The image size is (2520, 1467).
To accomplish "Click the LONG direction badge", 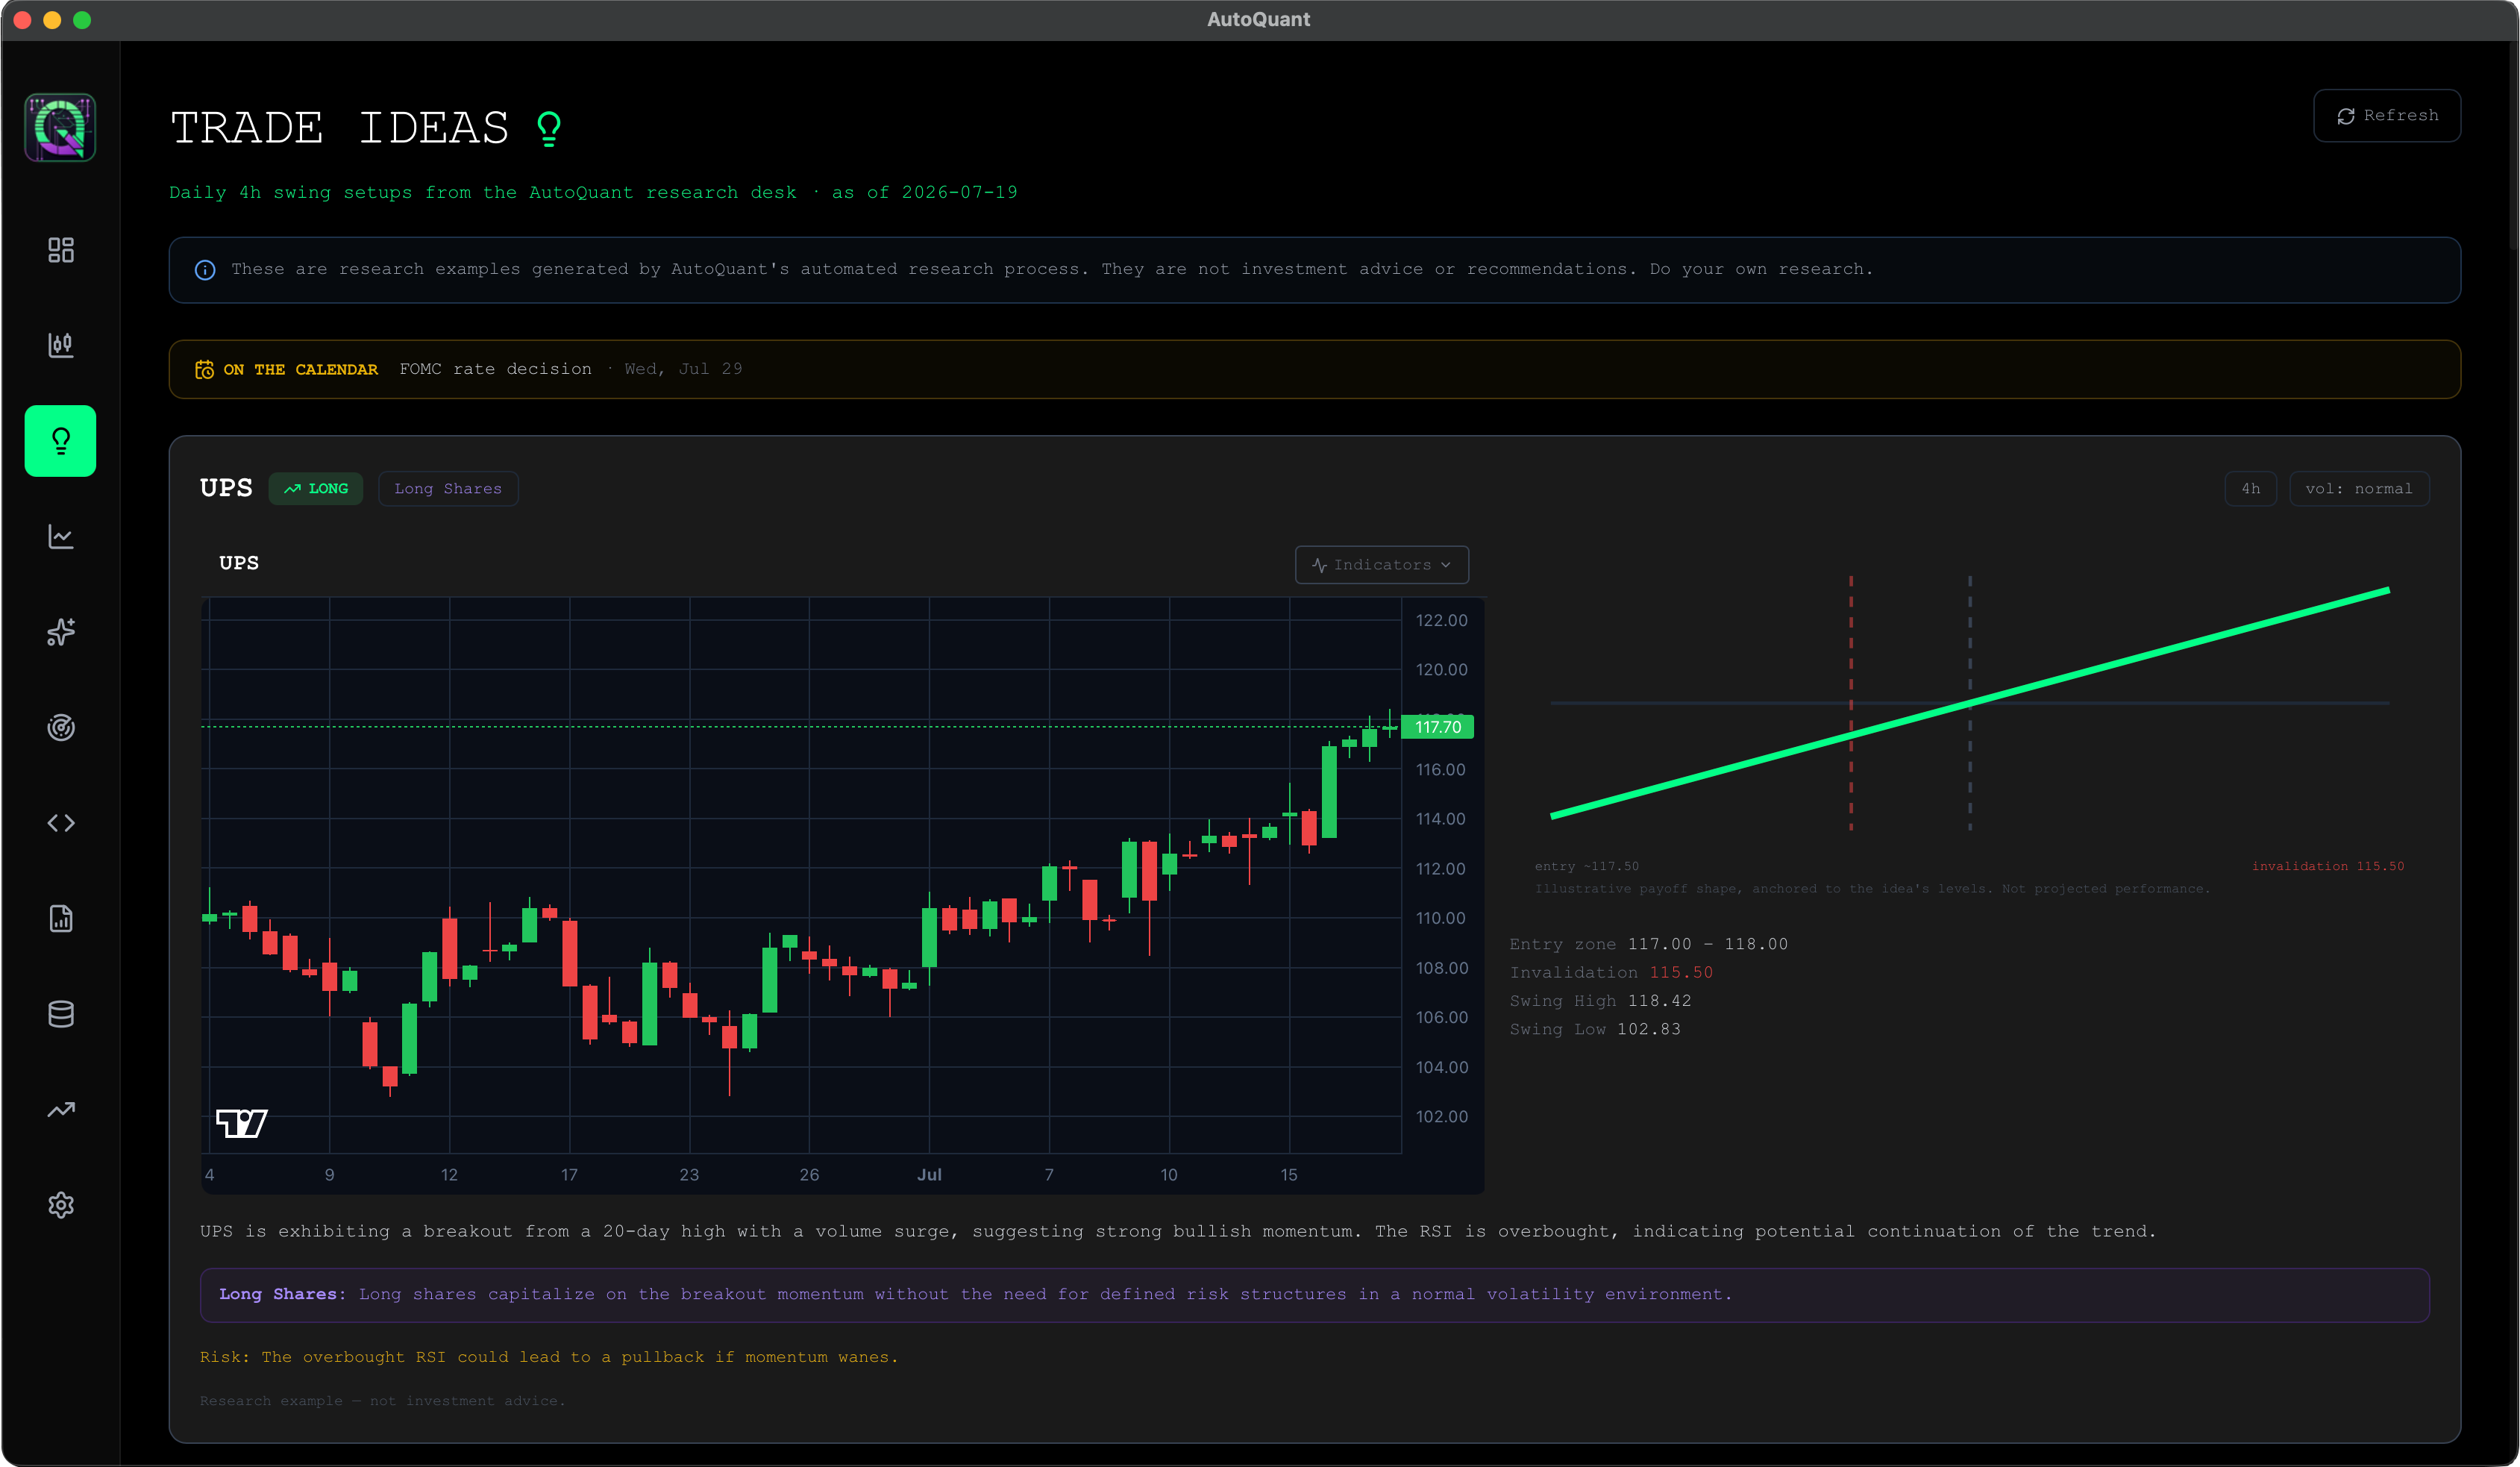I will coord(316,489).
